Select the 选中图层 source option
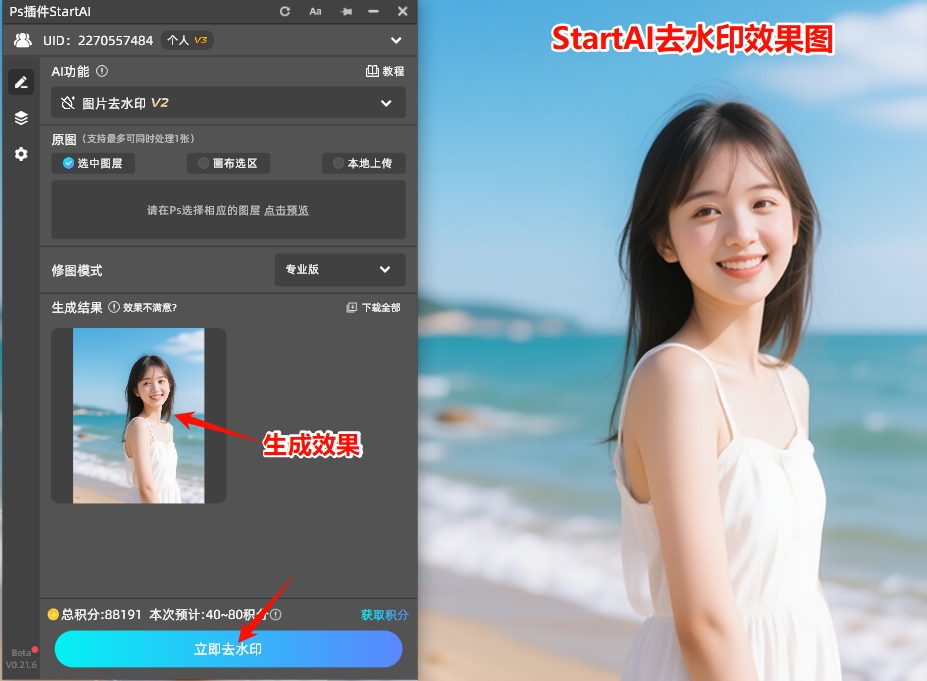The width and height of the screenshot is (927, 681). tap(92, 163)
